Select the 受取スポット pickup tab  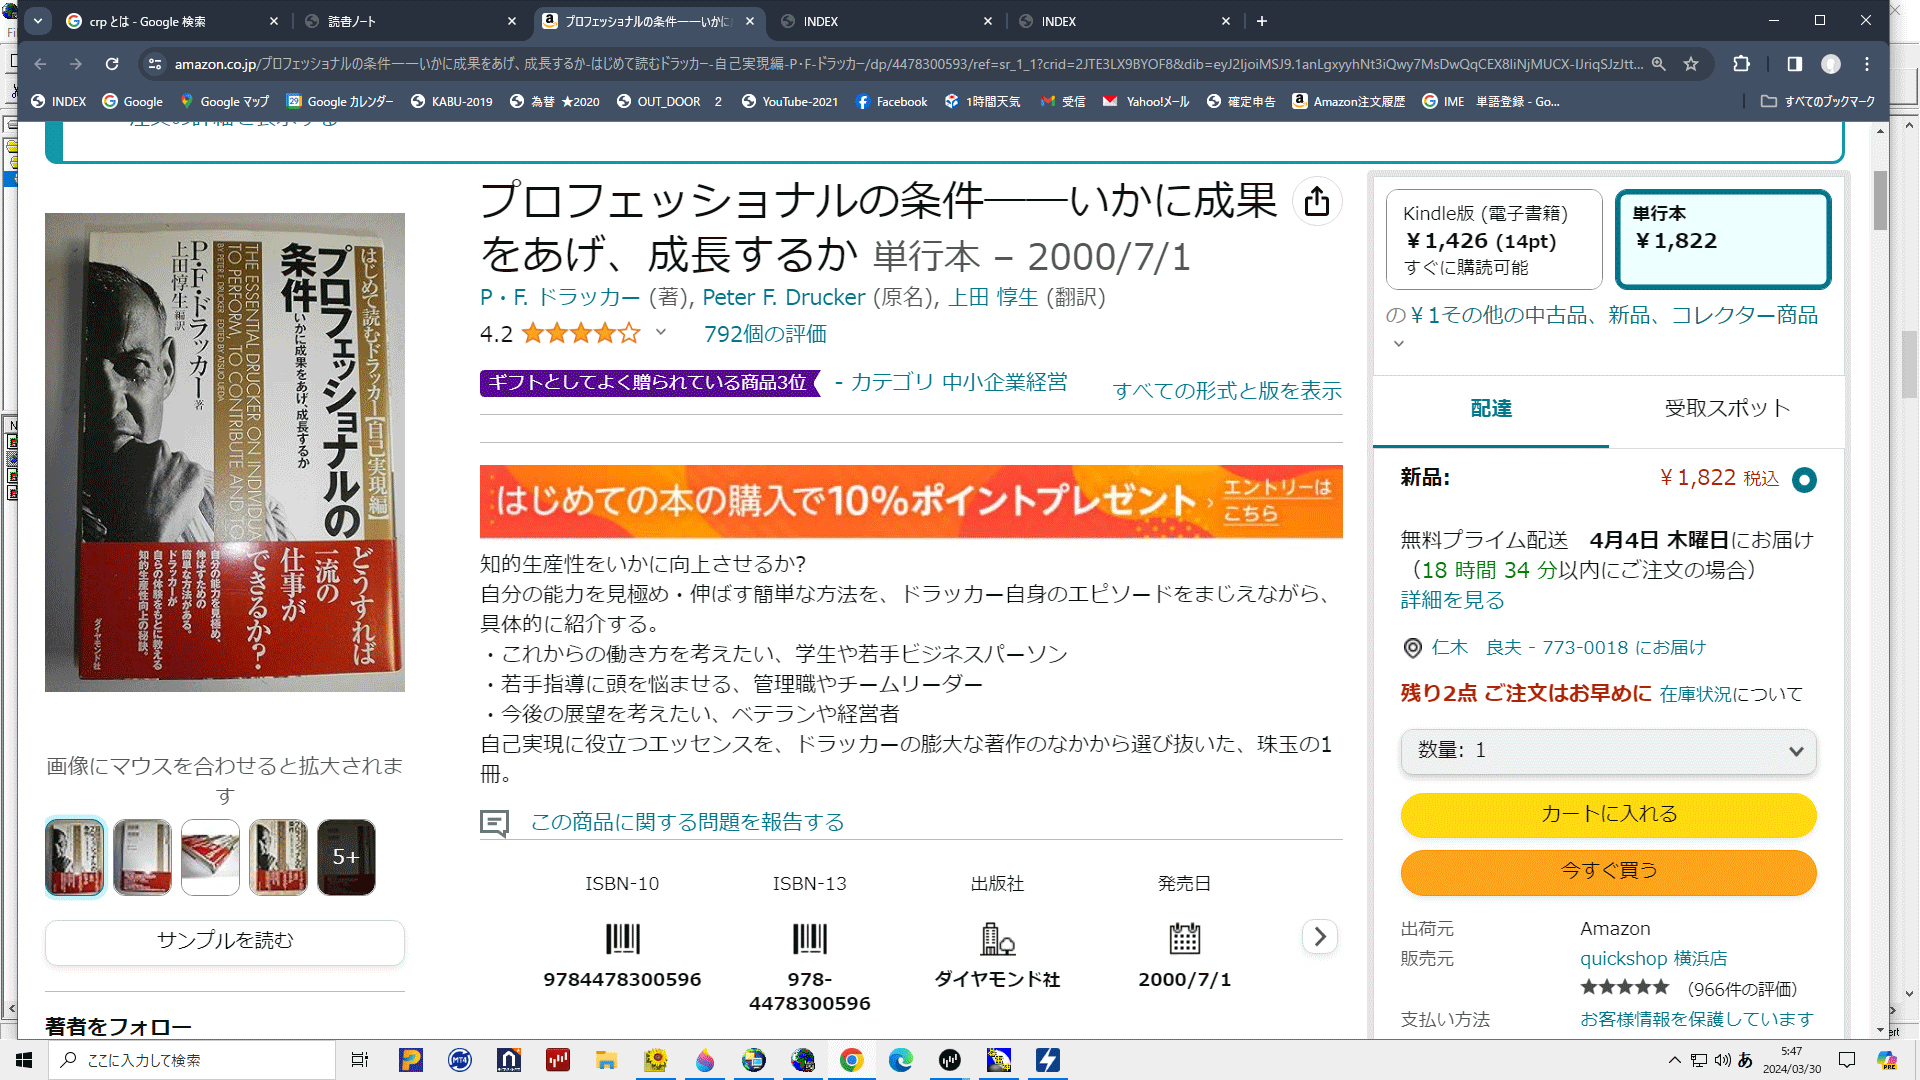pos(1727,409)
